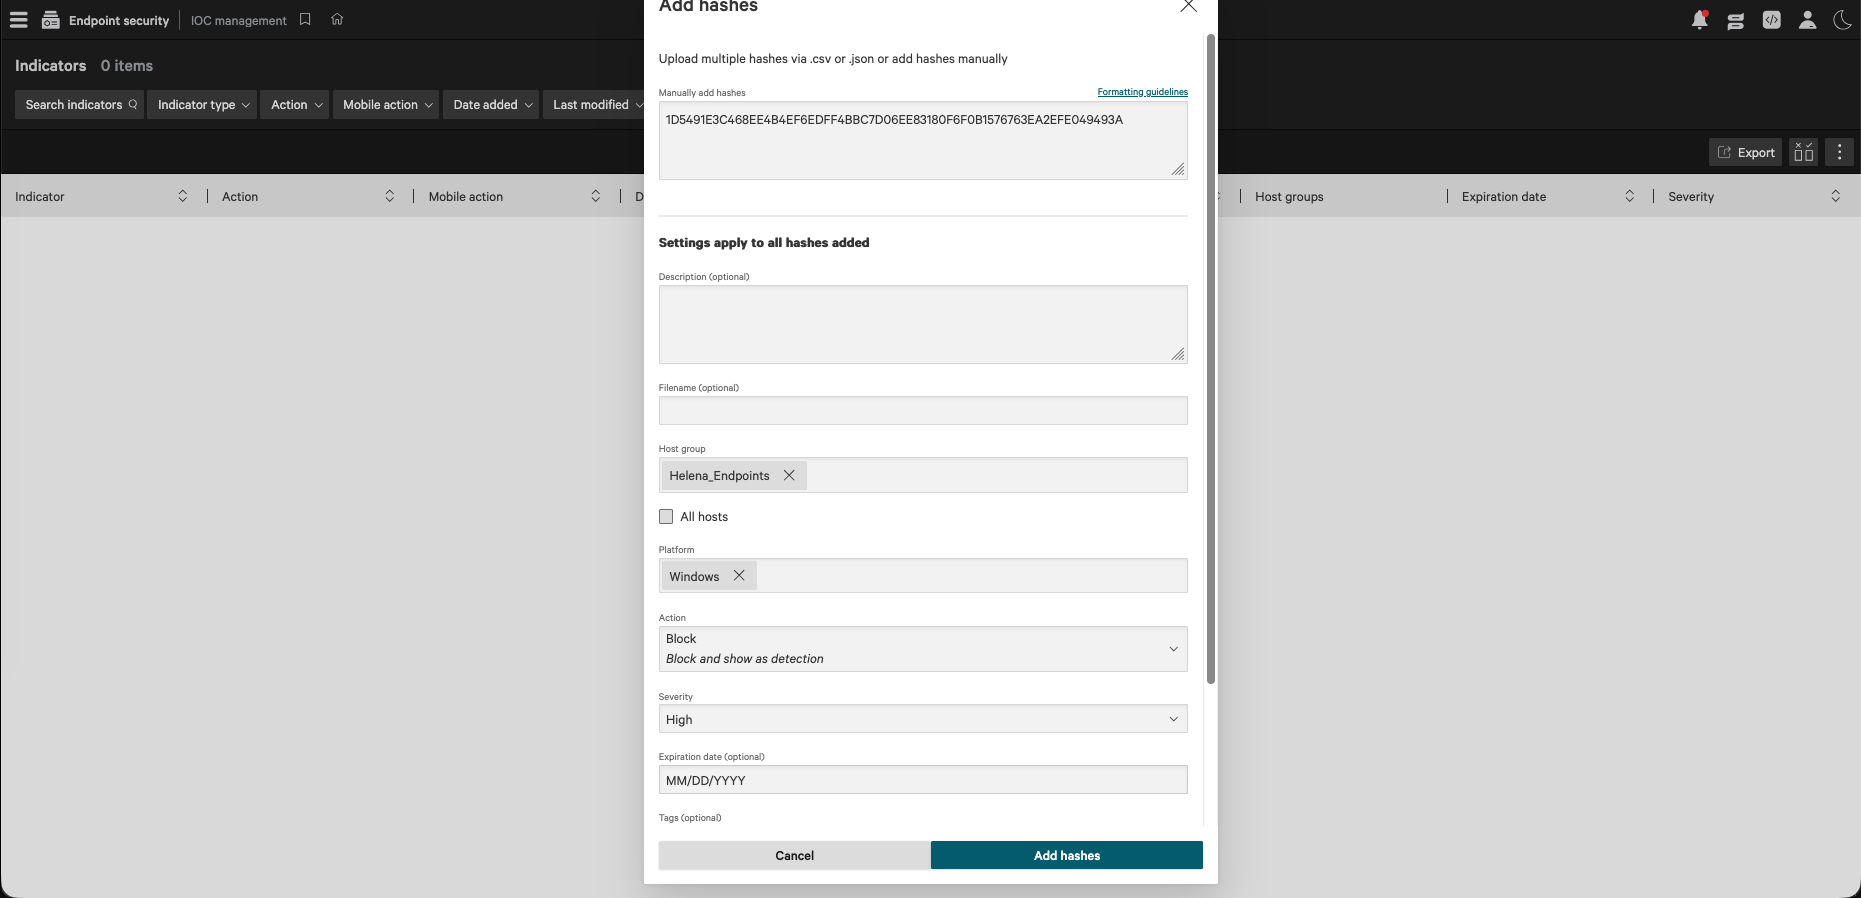Switch theme with the moon icon
1861x898 pixels.
tap(1842, 20)
